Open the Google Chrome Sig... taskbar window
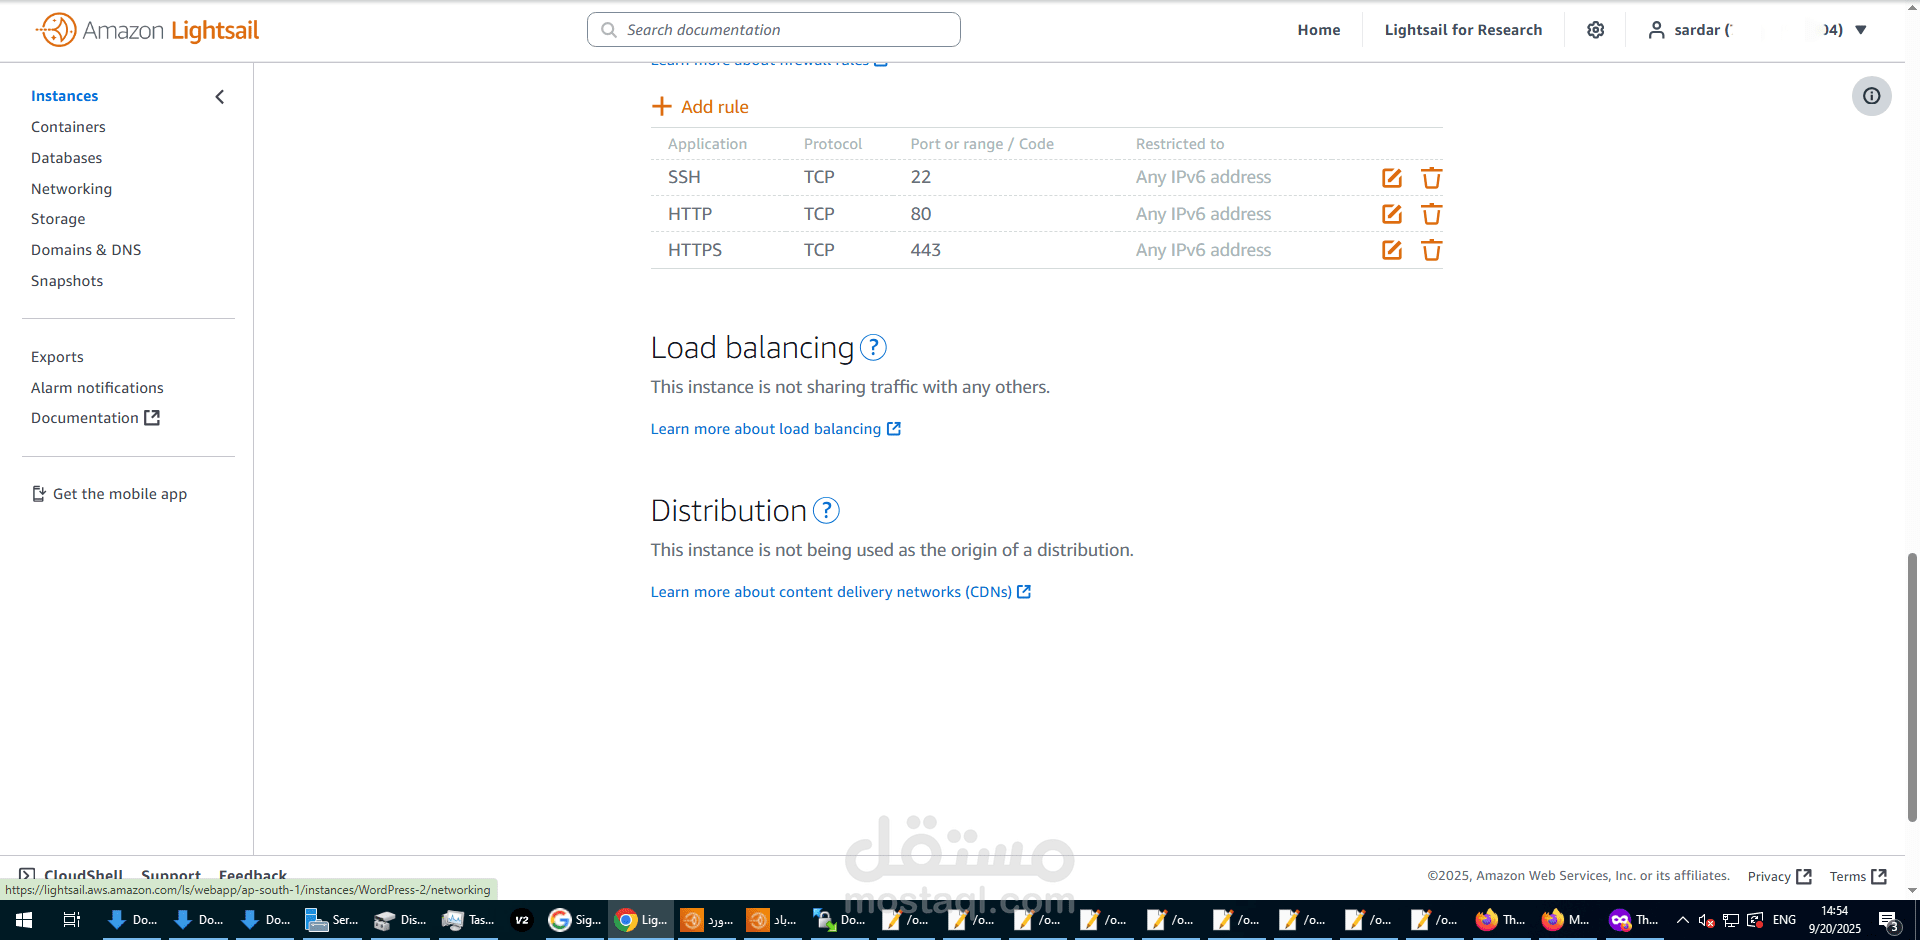 pyautogui.click(x=575, y=920)
